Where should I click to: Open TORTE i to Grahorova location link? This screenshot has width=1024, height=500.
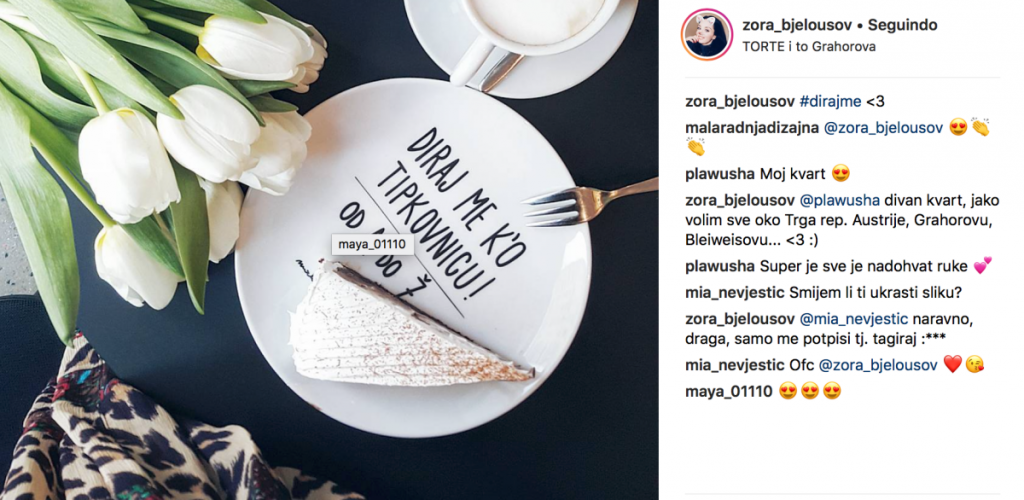click(808, 46)
